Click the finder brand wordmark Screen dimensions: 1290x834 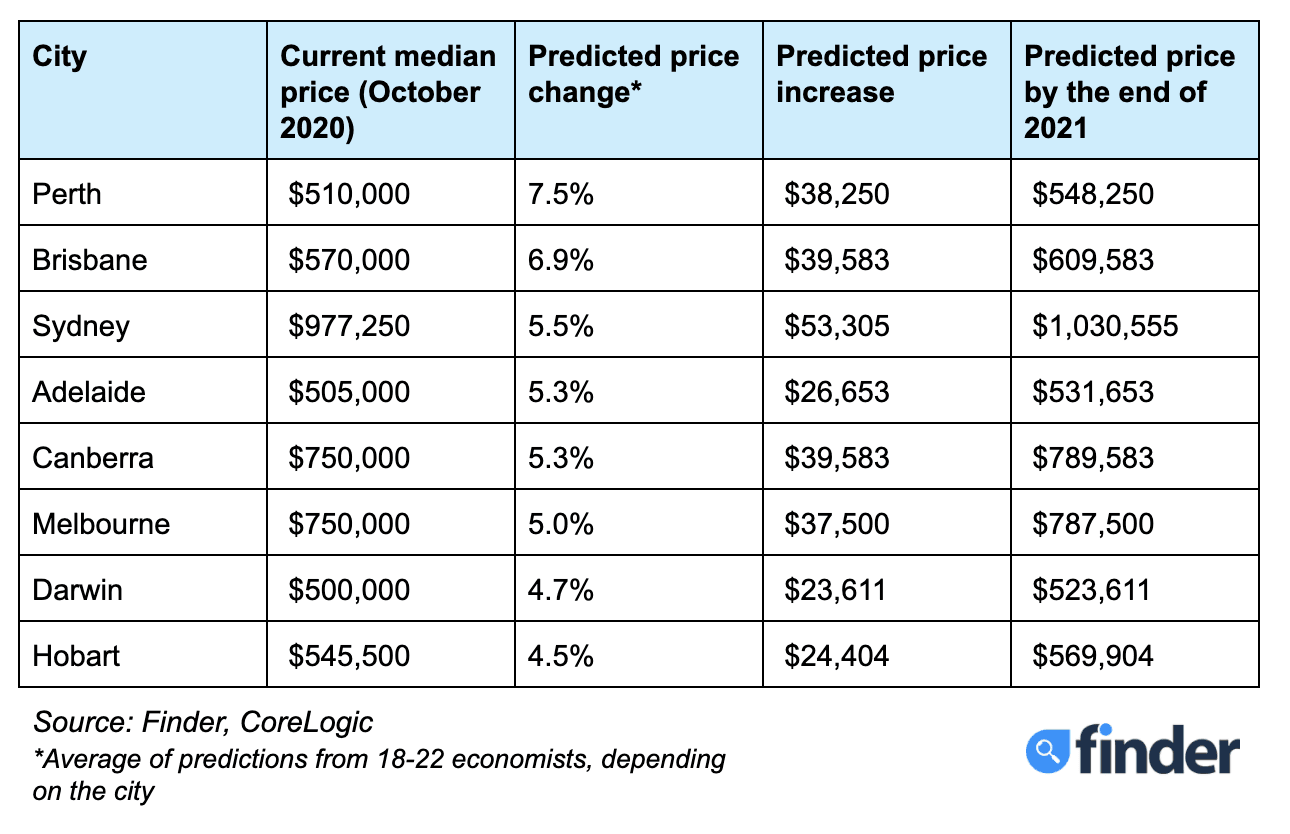coord(1158,750)
